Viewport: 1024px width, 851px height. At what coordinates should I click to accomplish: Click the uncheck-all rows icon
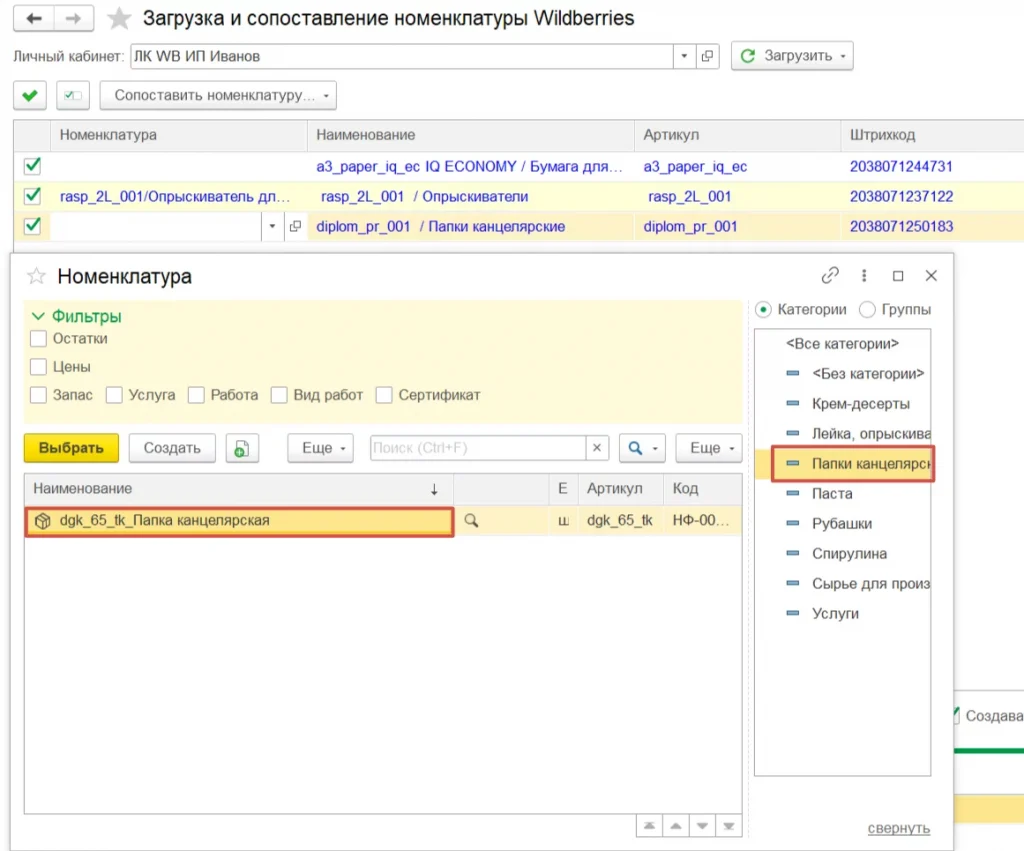[74, 96]
